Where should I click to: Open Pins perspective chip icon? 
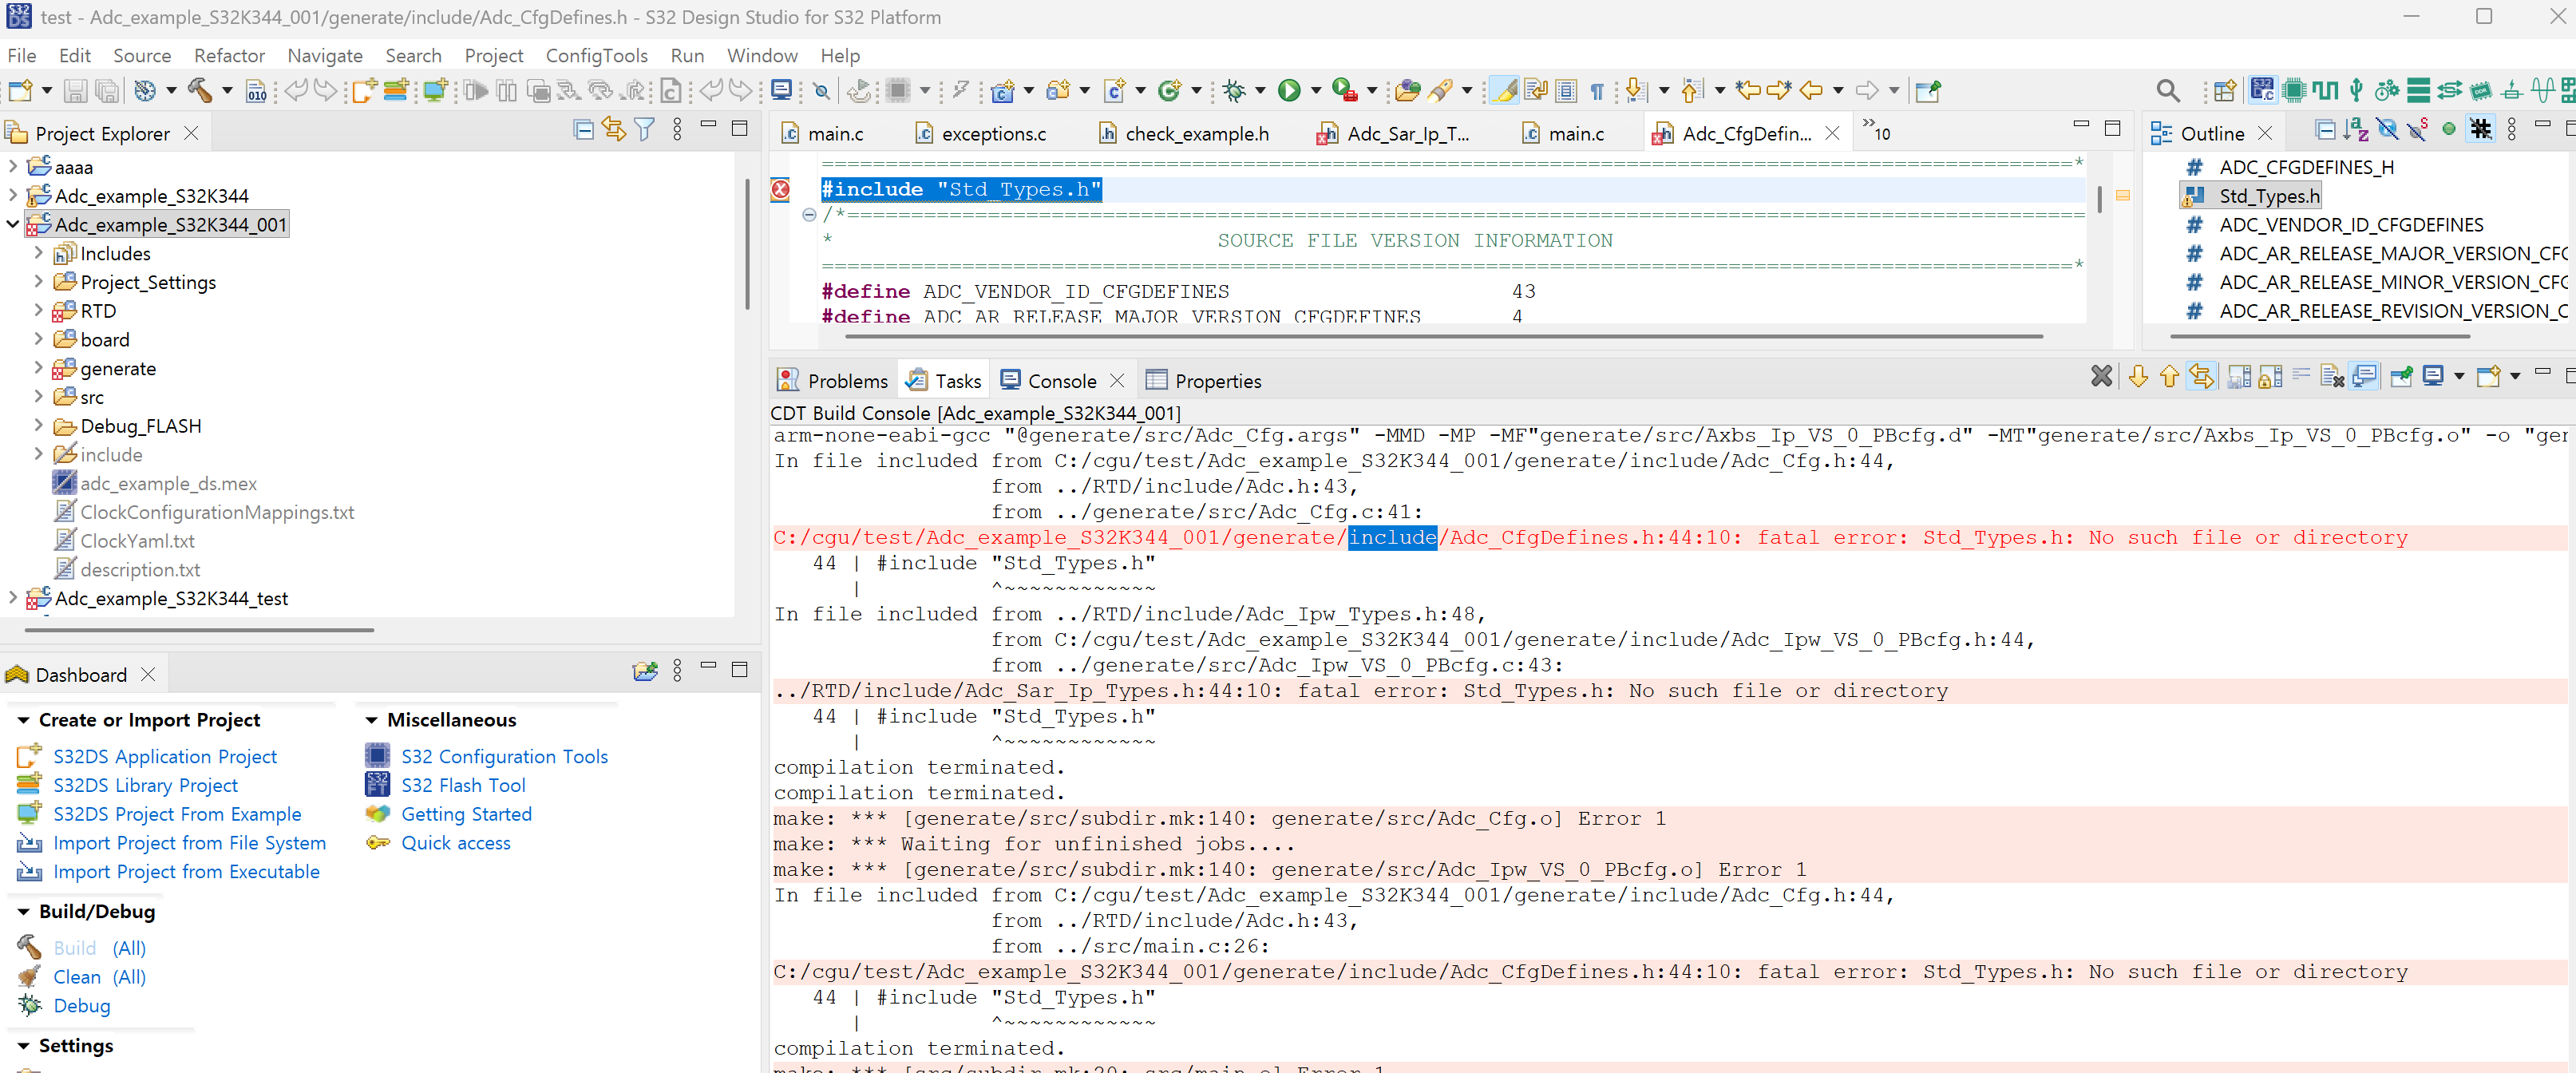[x=2294, y=91]
